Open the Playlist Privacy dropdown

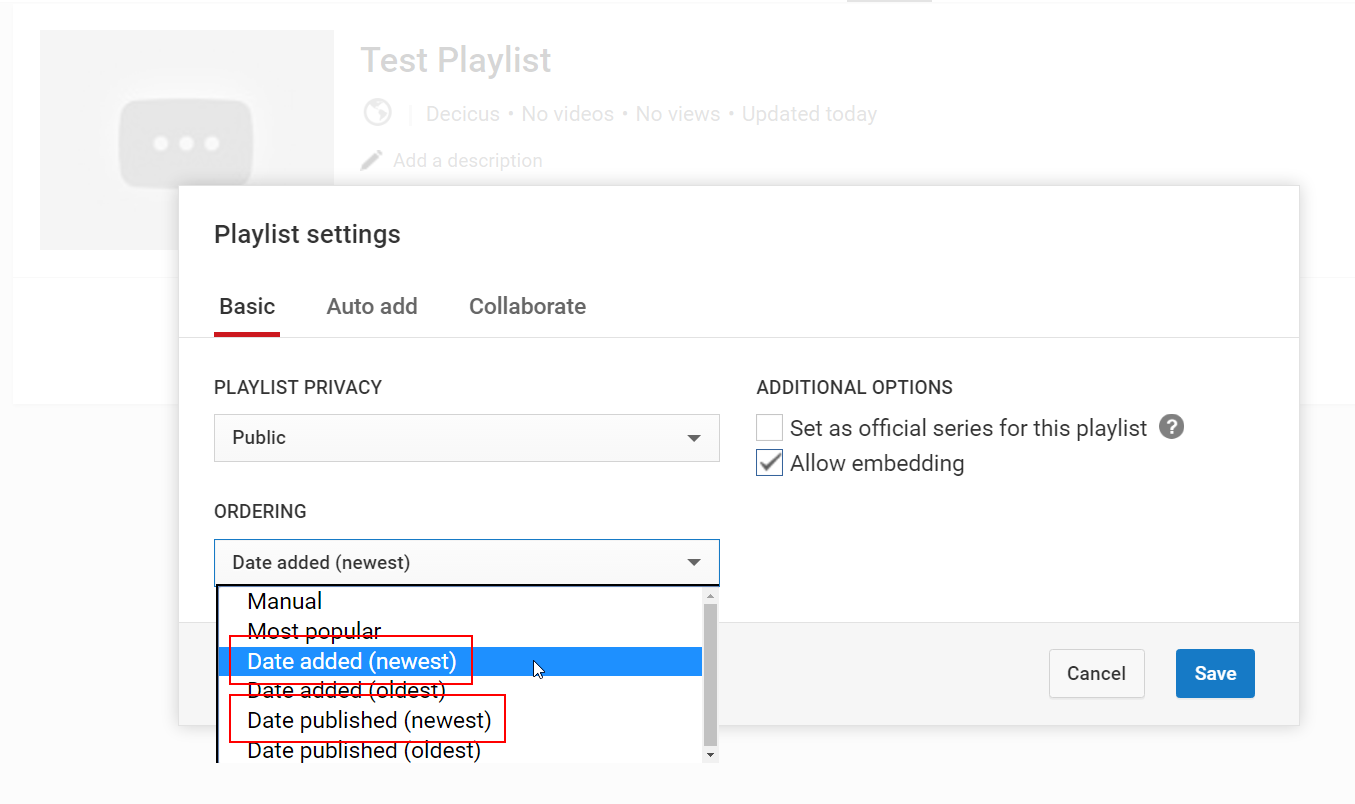(x=466, y=438)
